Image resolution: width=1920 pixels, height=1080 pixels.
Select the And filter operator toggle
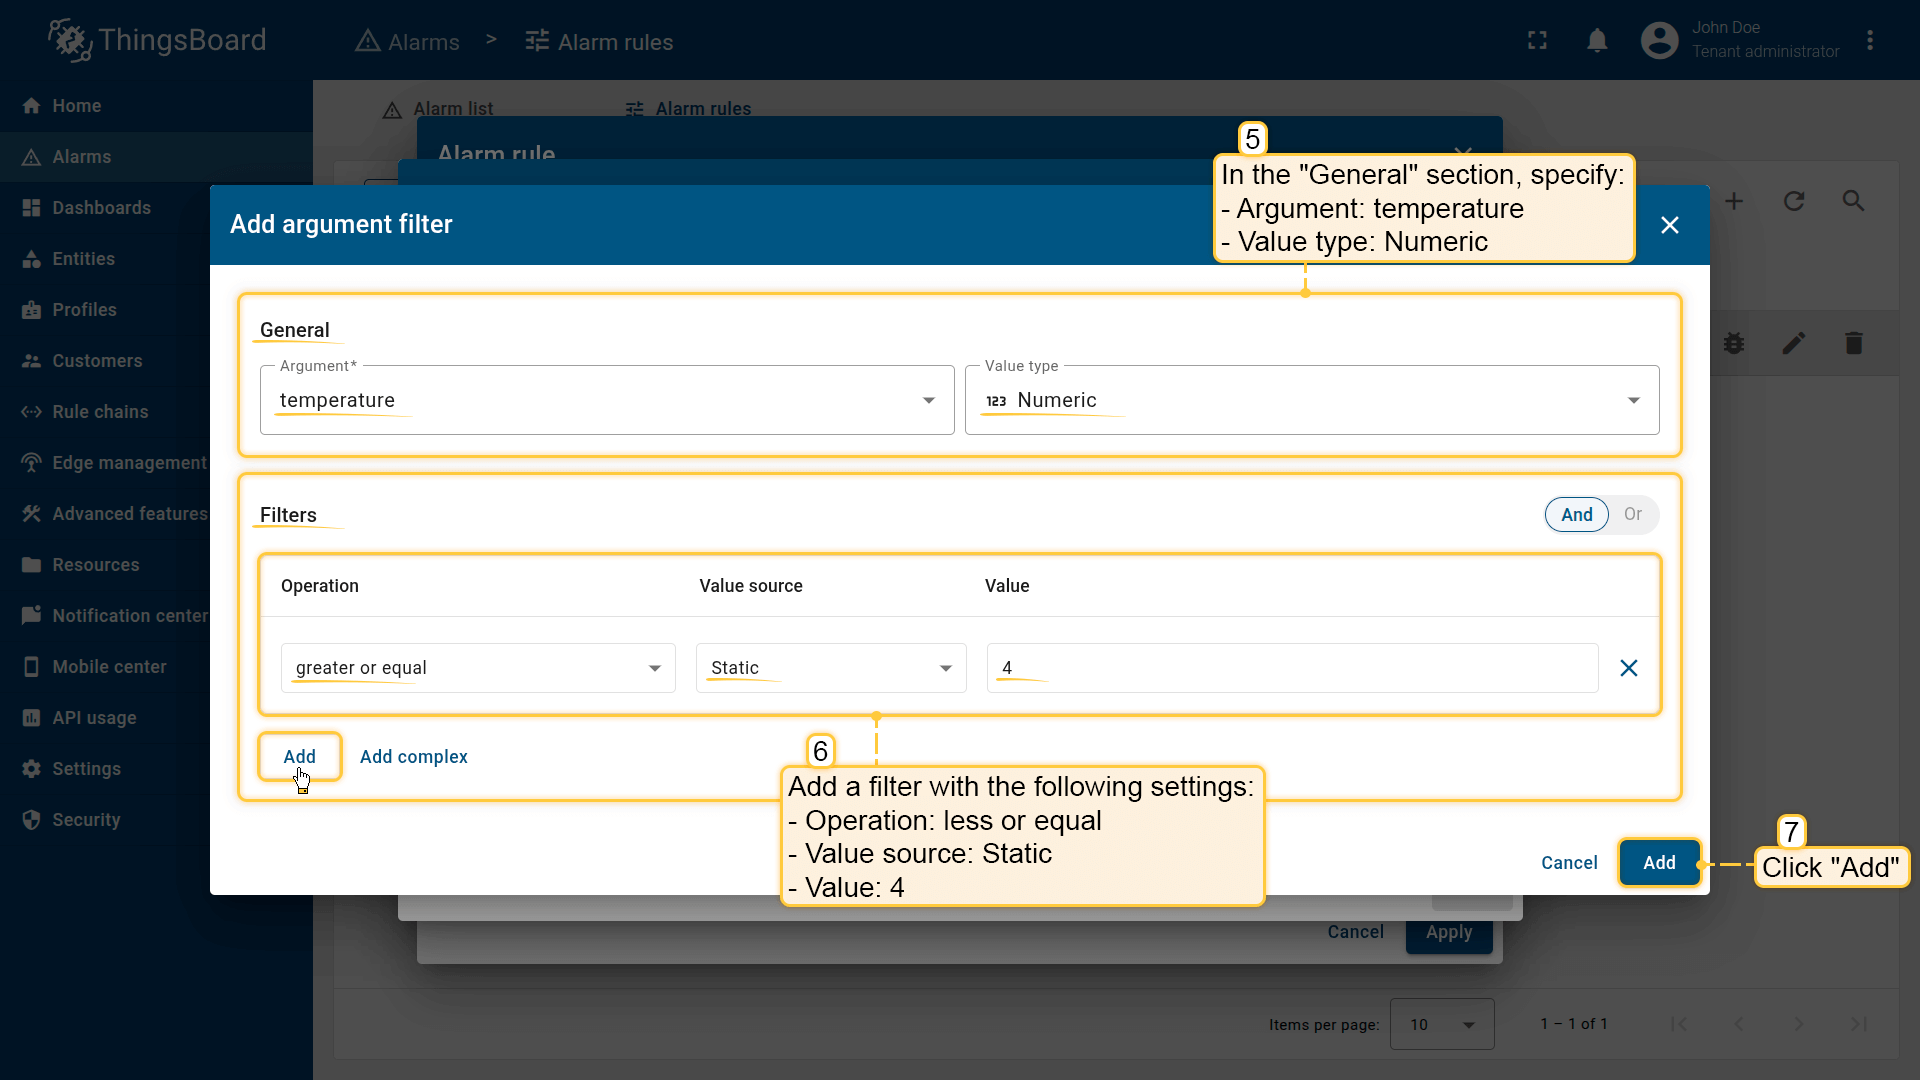[x=1576, y=515]
